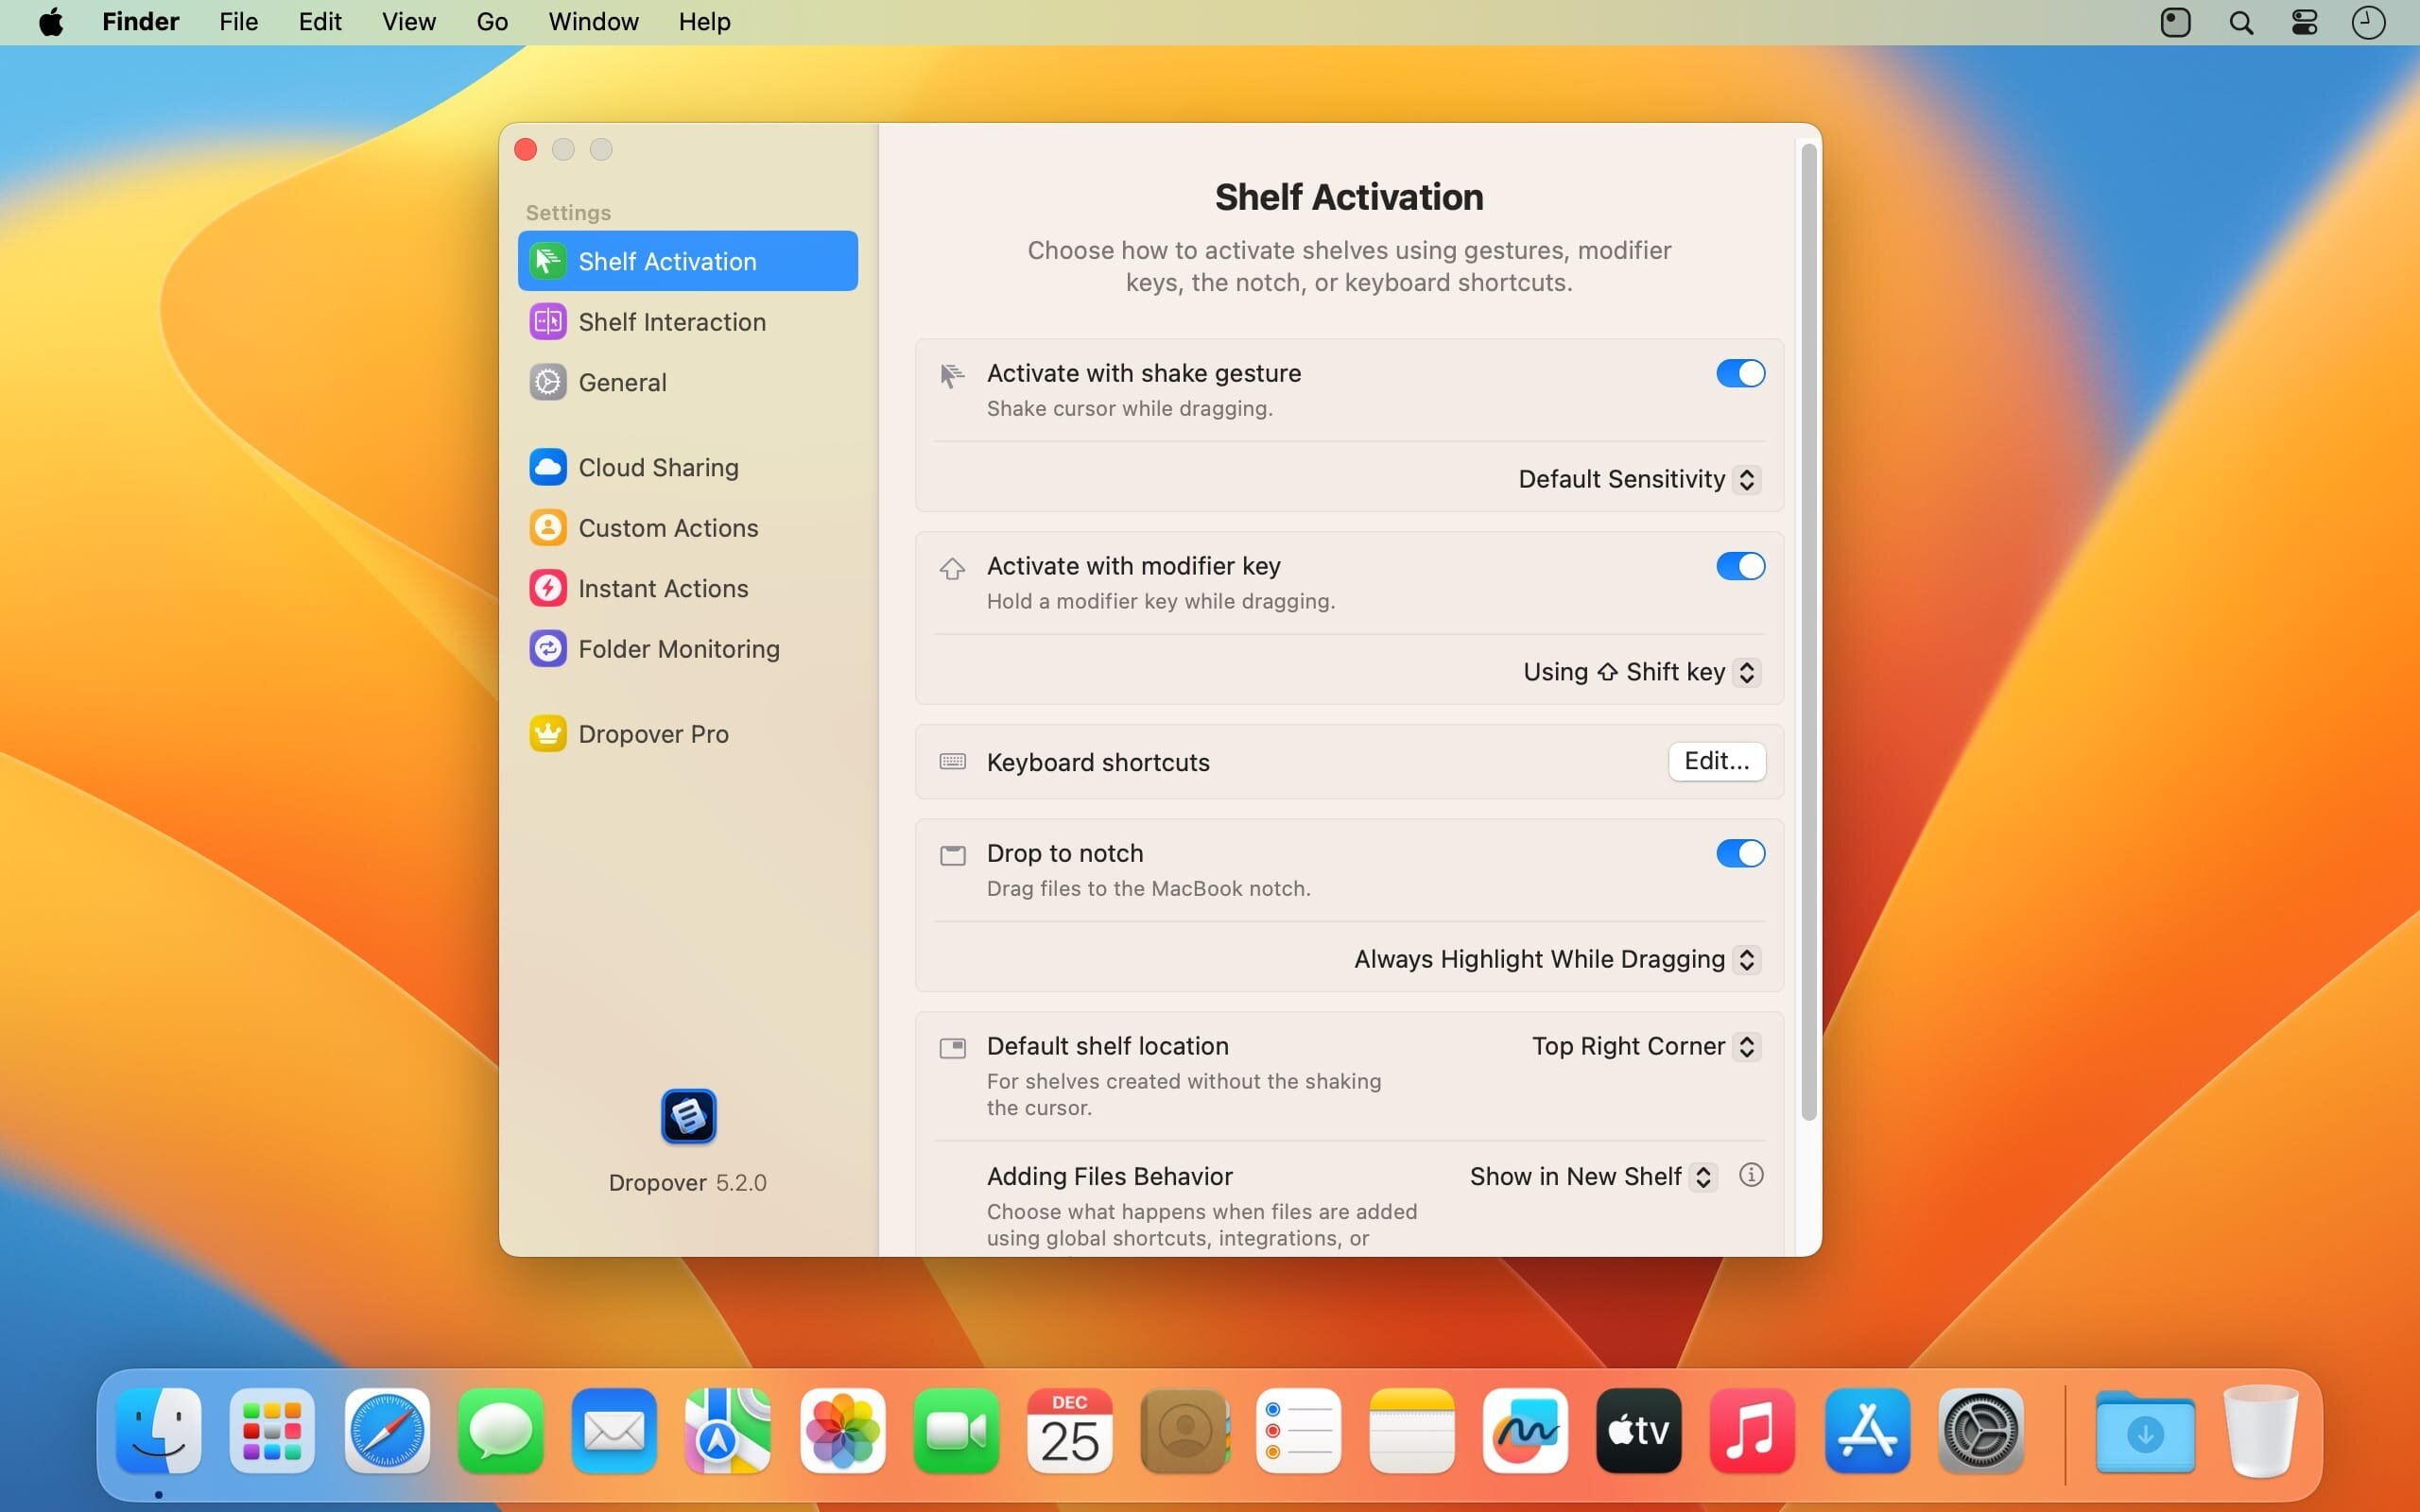Open Instant Actions lightning icon
The image size is (2420, 1512).
[x=547, y=588]
